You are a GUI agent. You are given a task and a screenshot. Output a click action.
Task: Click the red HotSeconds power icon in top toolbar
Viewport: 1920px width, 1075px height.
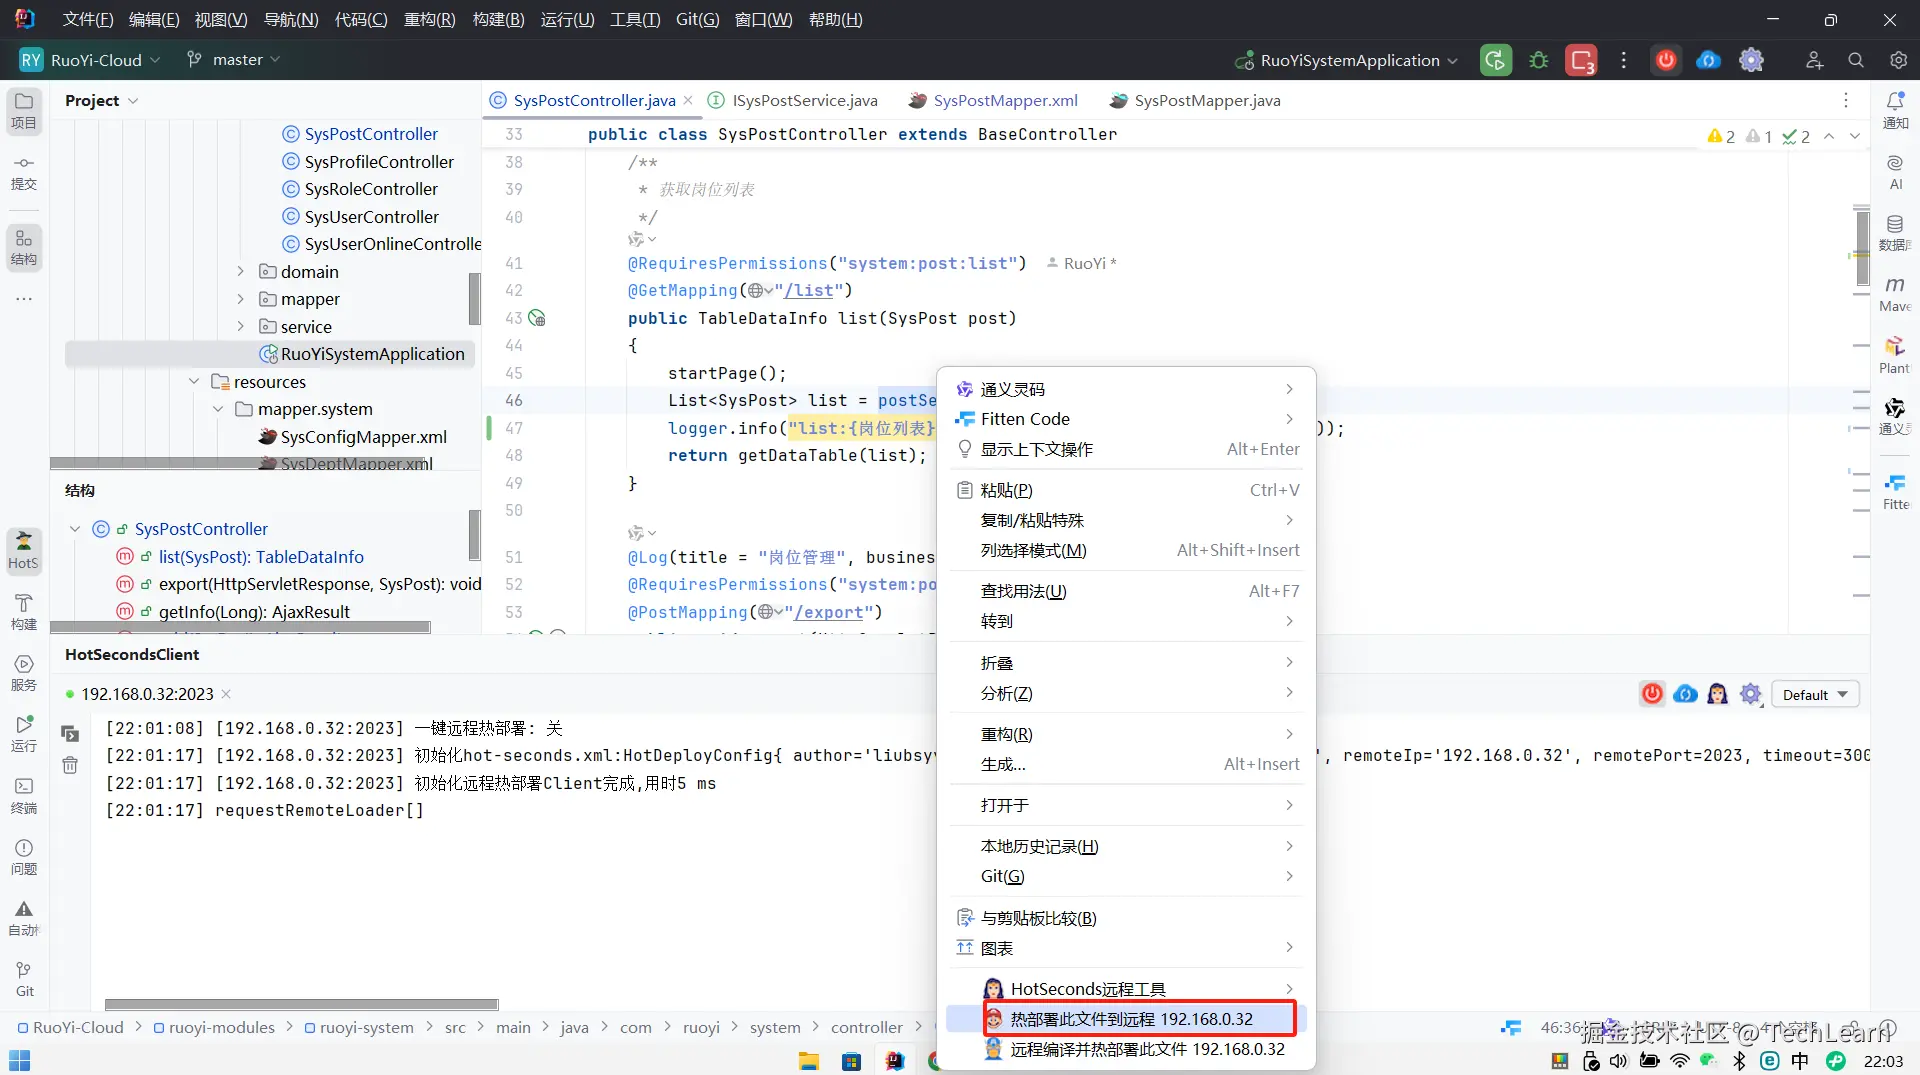pyautogui.click(x=1666, y=60)
